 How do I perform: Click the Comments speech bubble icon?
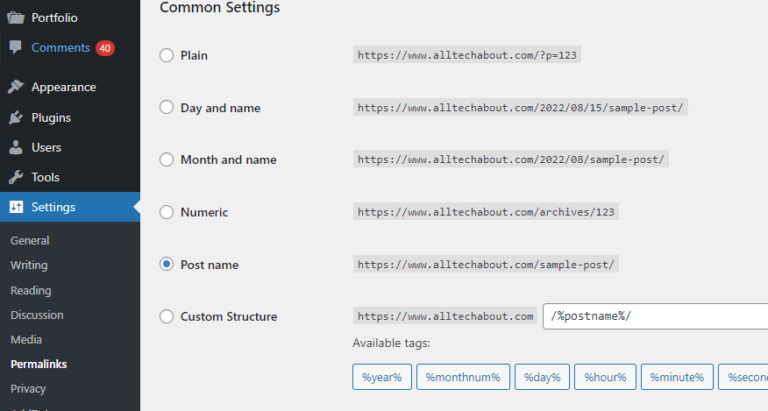point(16,47)
